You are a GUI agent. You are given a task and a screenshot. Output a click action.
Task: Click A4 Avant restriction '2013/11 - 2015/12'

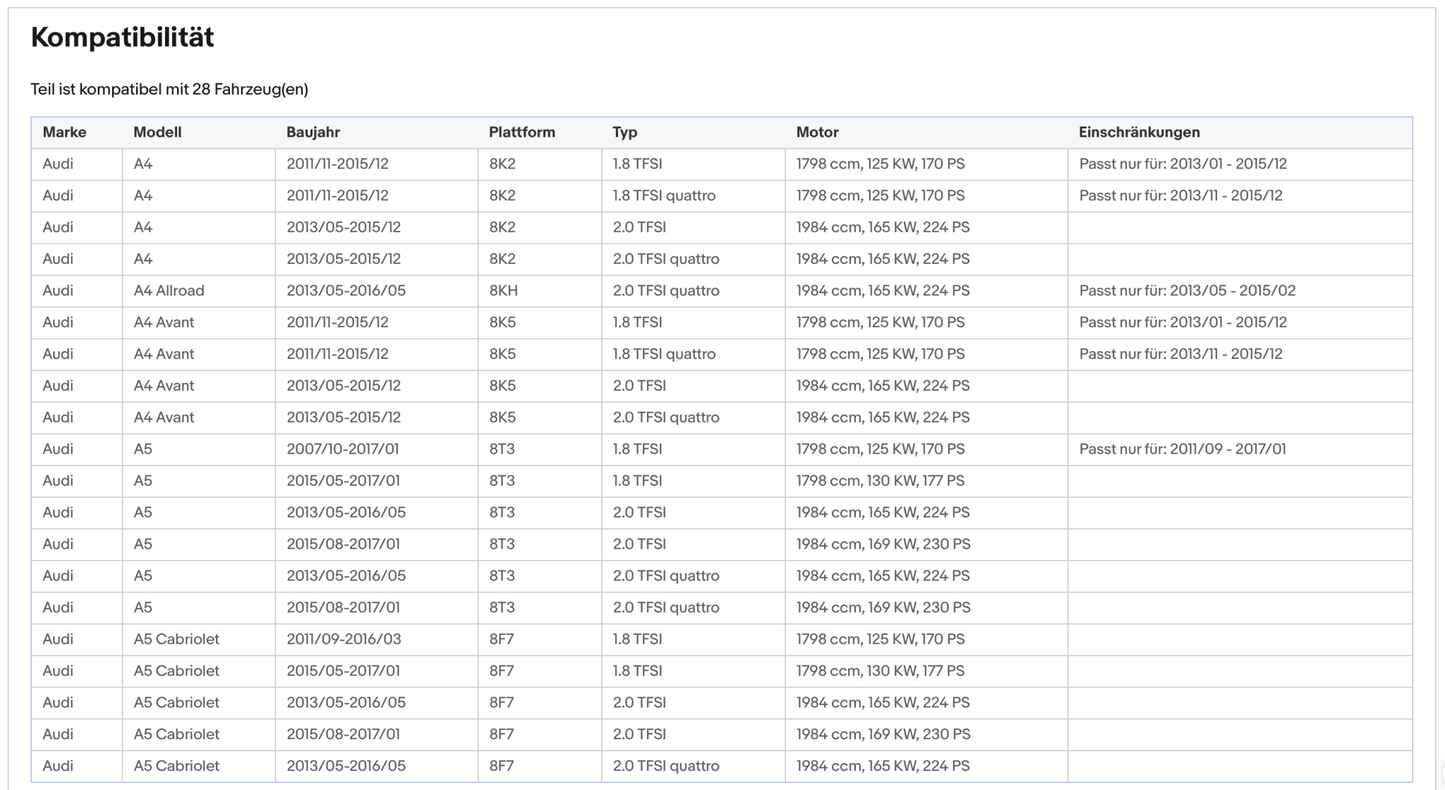1180,354
